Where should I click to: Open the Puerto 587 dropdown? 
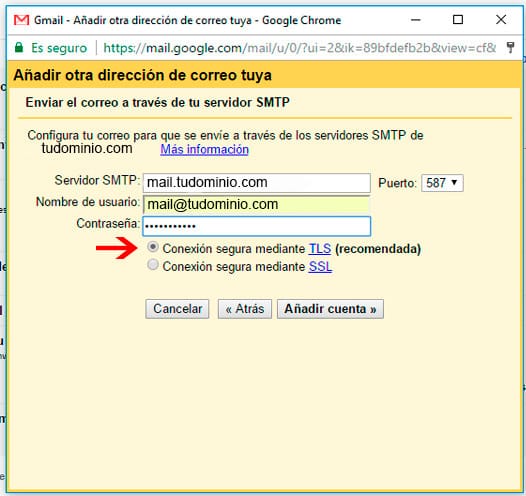(x=442, y=183)
